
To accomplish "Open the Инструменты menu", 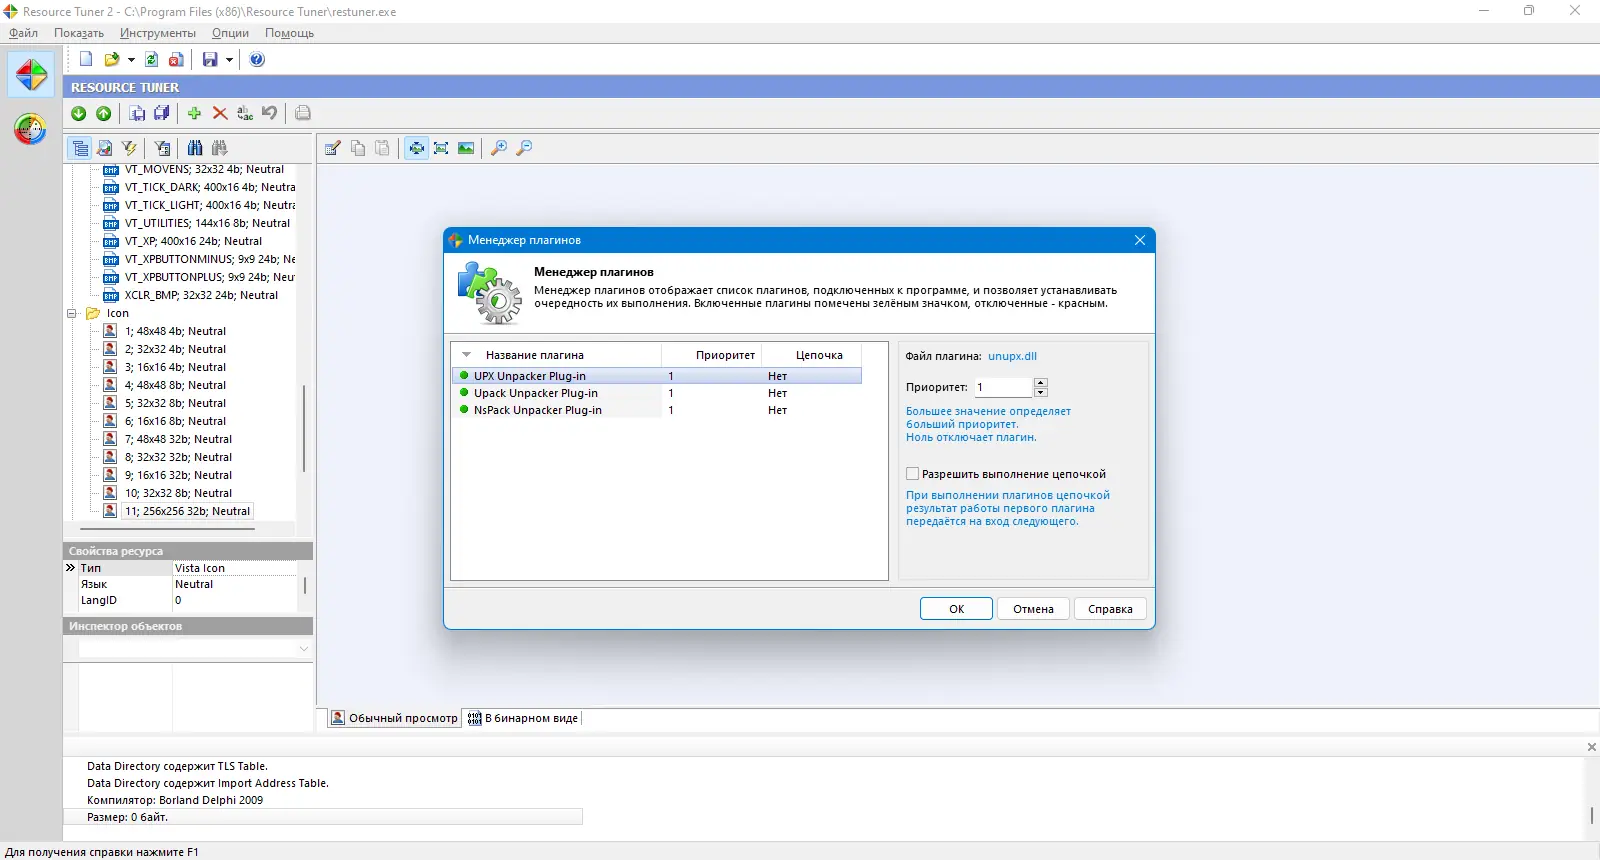I will point(158,33).
